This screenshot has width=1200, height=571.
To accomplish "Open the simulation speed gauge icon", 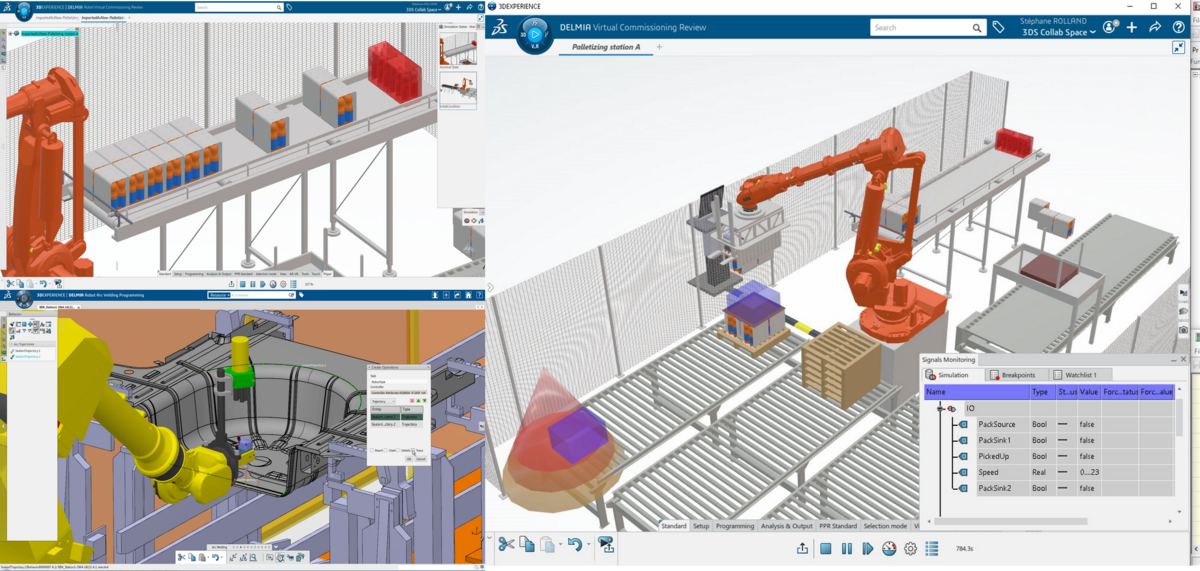I will 889,548.
